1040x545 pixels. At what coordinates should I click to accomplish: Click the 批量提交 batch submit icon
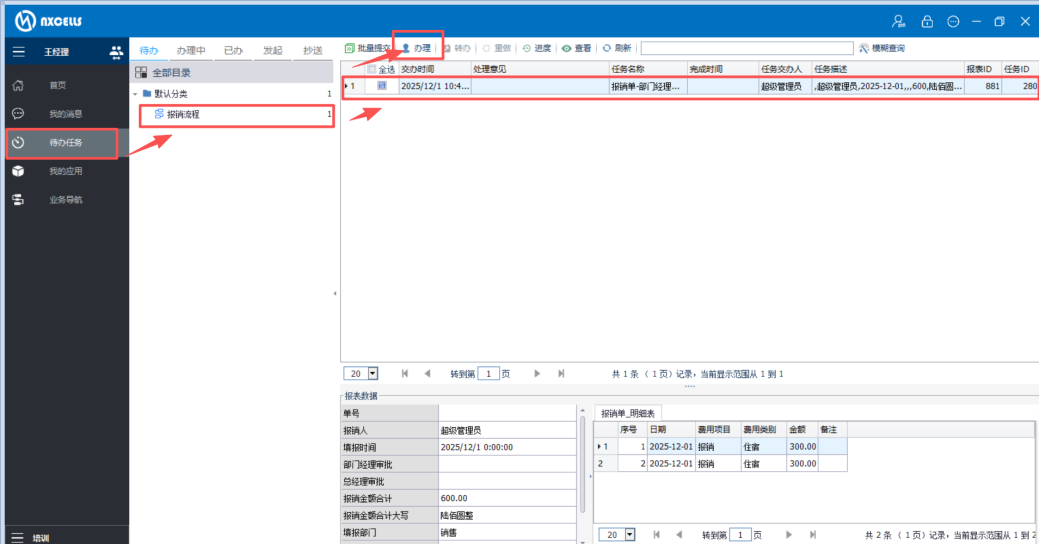[x=350, y=48]
